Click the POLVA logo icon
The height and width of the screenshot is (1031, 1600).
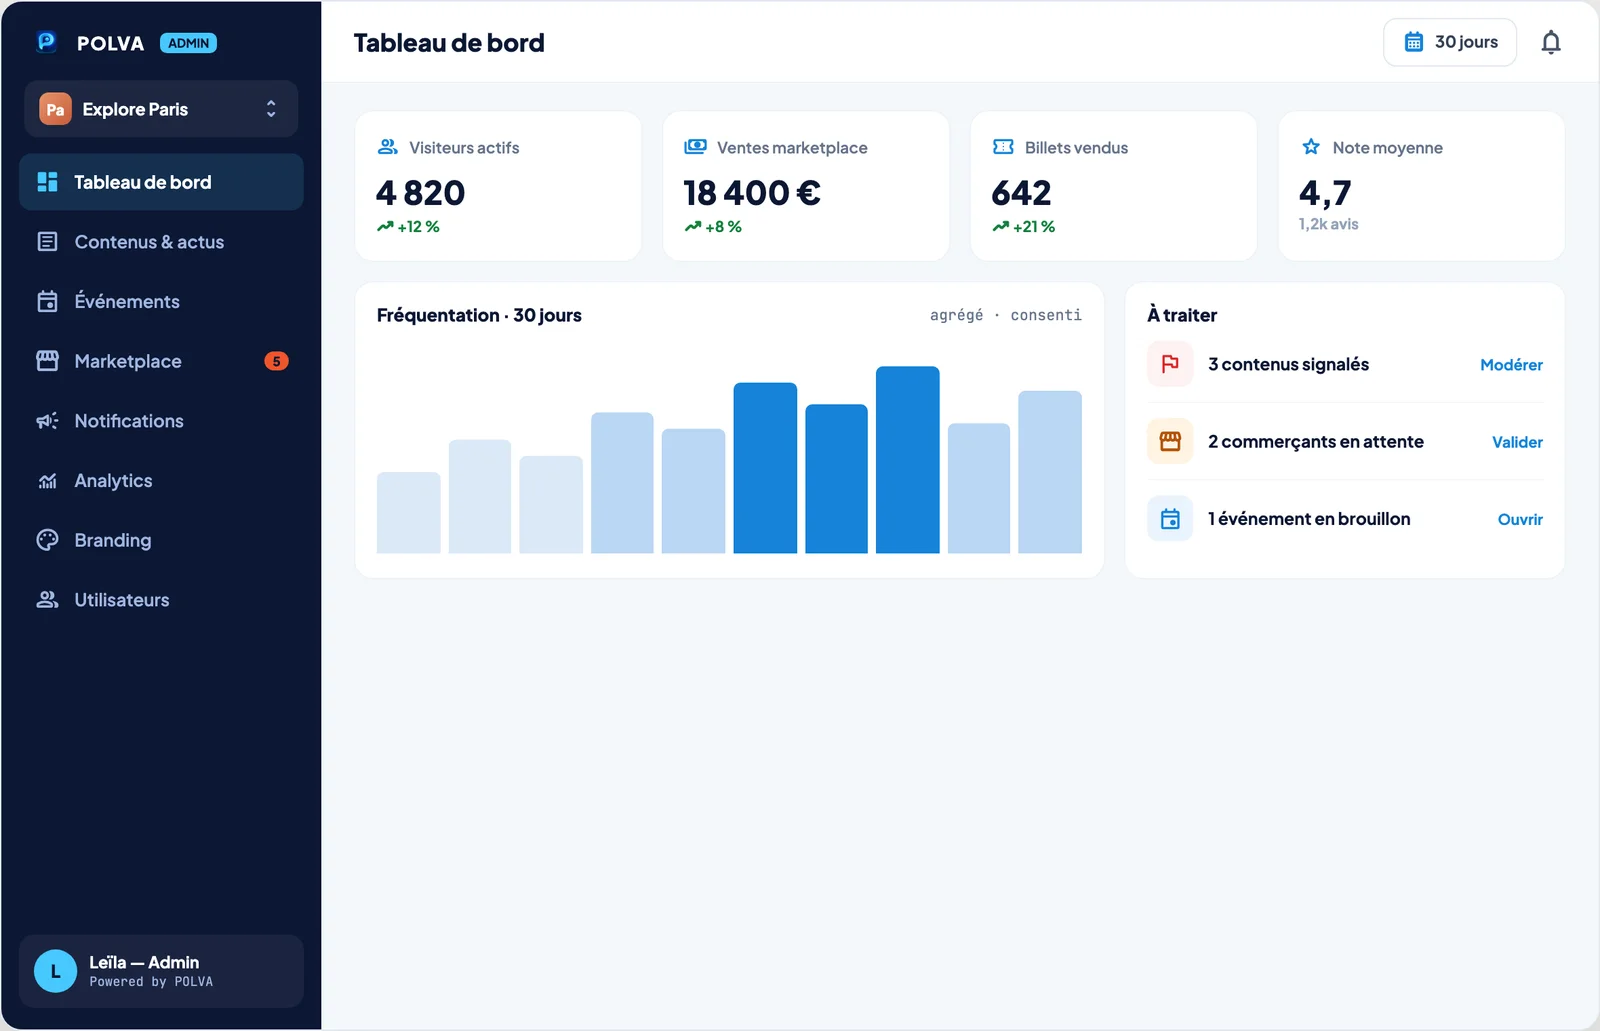click(x=46, y=42)
